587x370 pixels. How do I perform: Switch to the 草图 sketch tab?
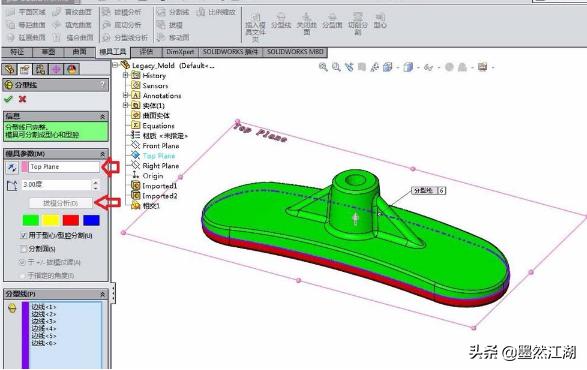pos(48,52)
